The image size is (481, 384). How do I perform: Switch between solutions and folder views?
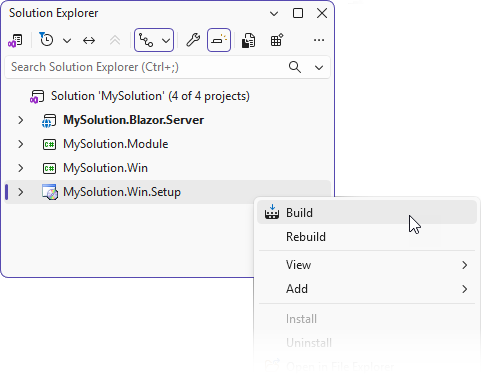pyautogui.click(x=15, y=40)
